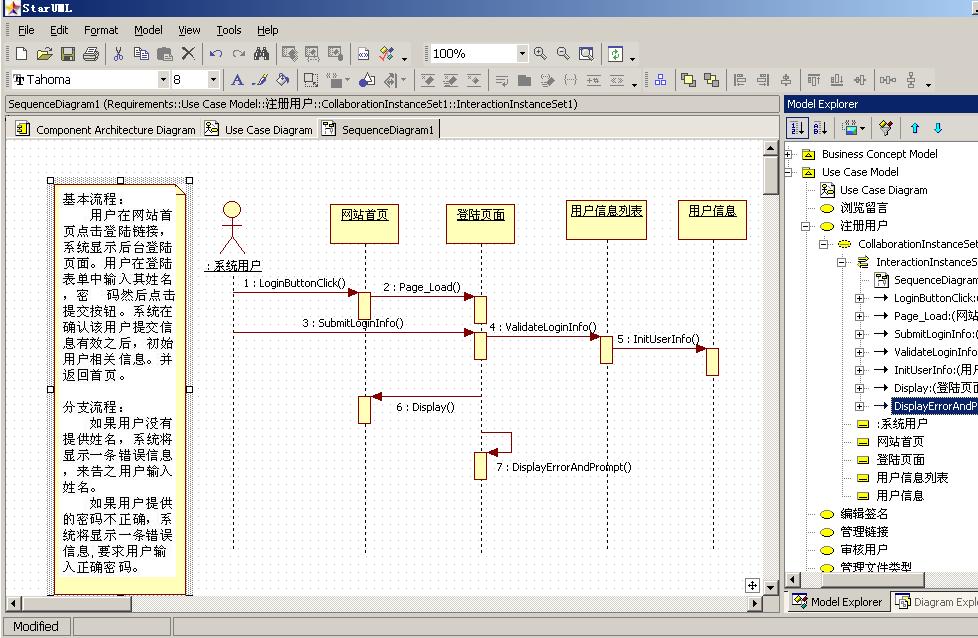Open the fill color swatch
This screenshot has width=978, height=638.
click(x=283, y=79)
